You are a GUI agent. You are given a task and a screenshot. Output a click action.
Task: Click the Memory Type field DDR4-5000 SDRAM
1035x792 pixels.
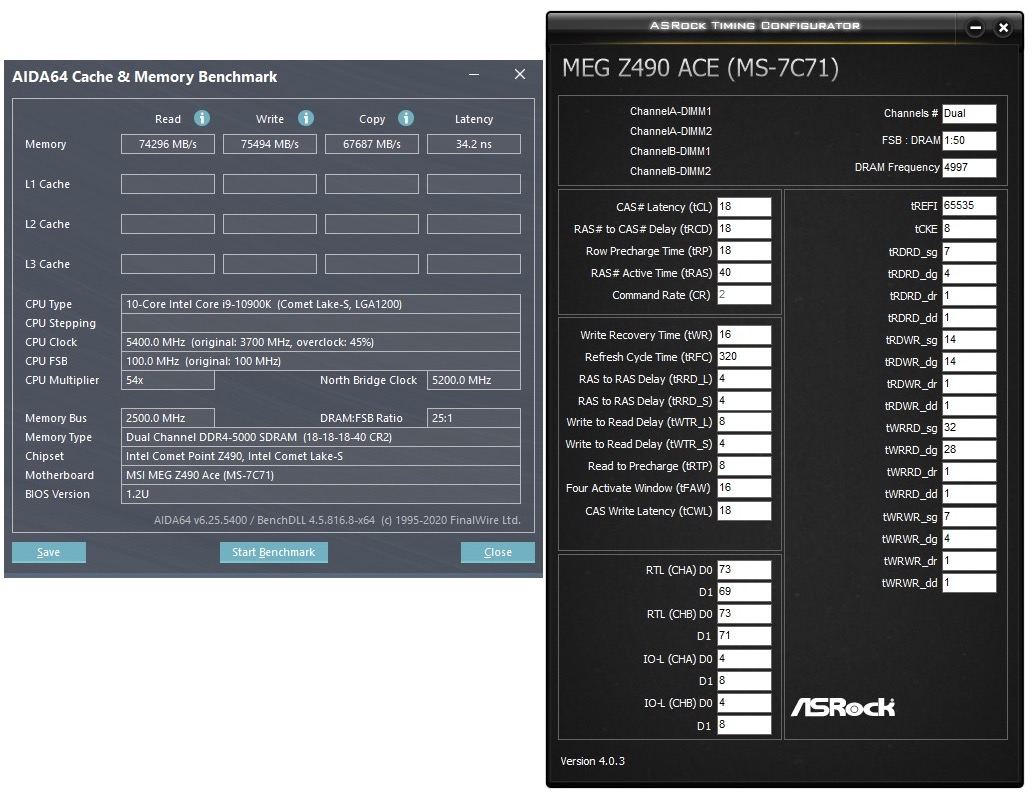pyautogui.click(x=321, y=437)
